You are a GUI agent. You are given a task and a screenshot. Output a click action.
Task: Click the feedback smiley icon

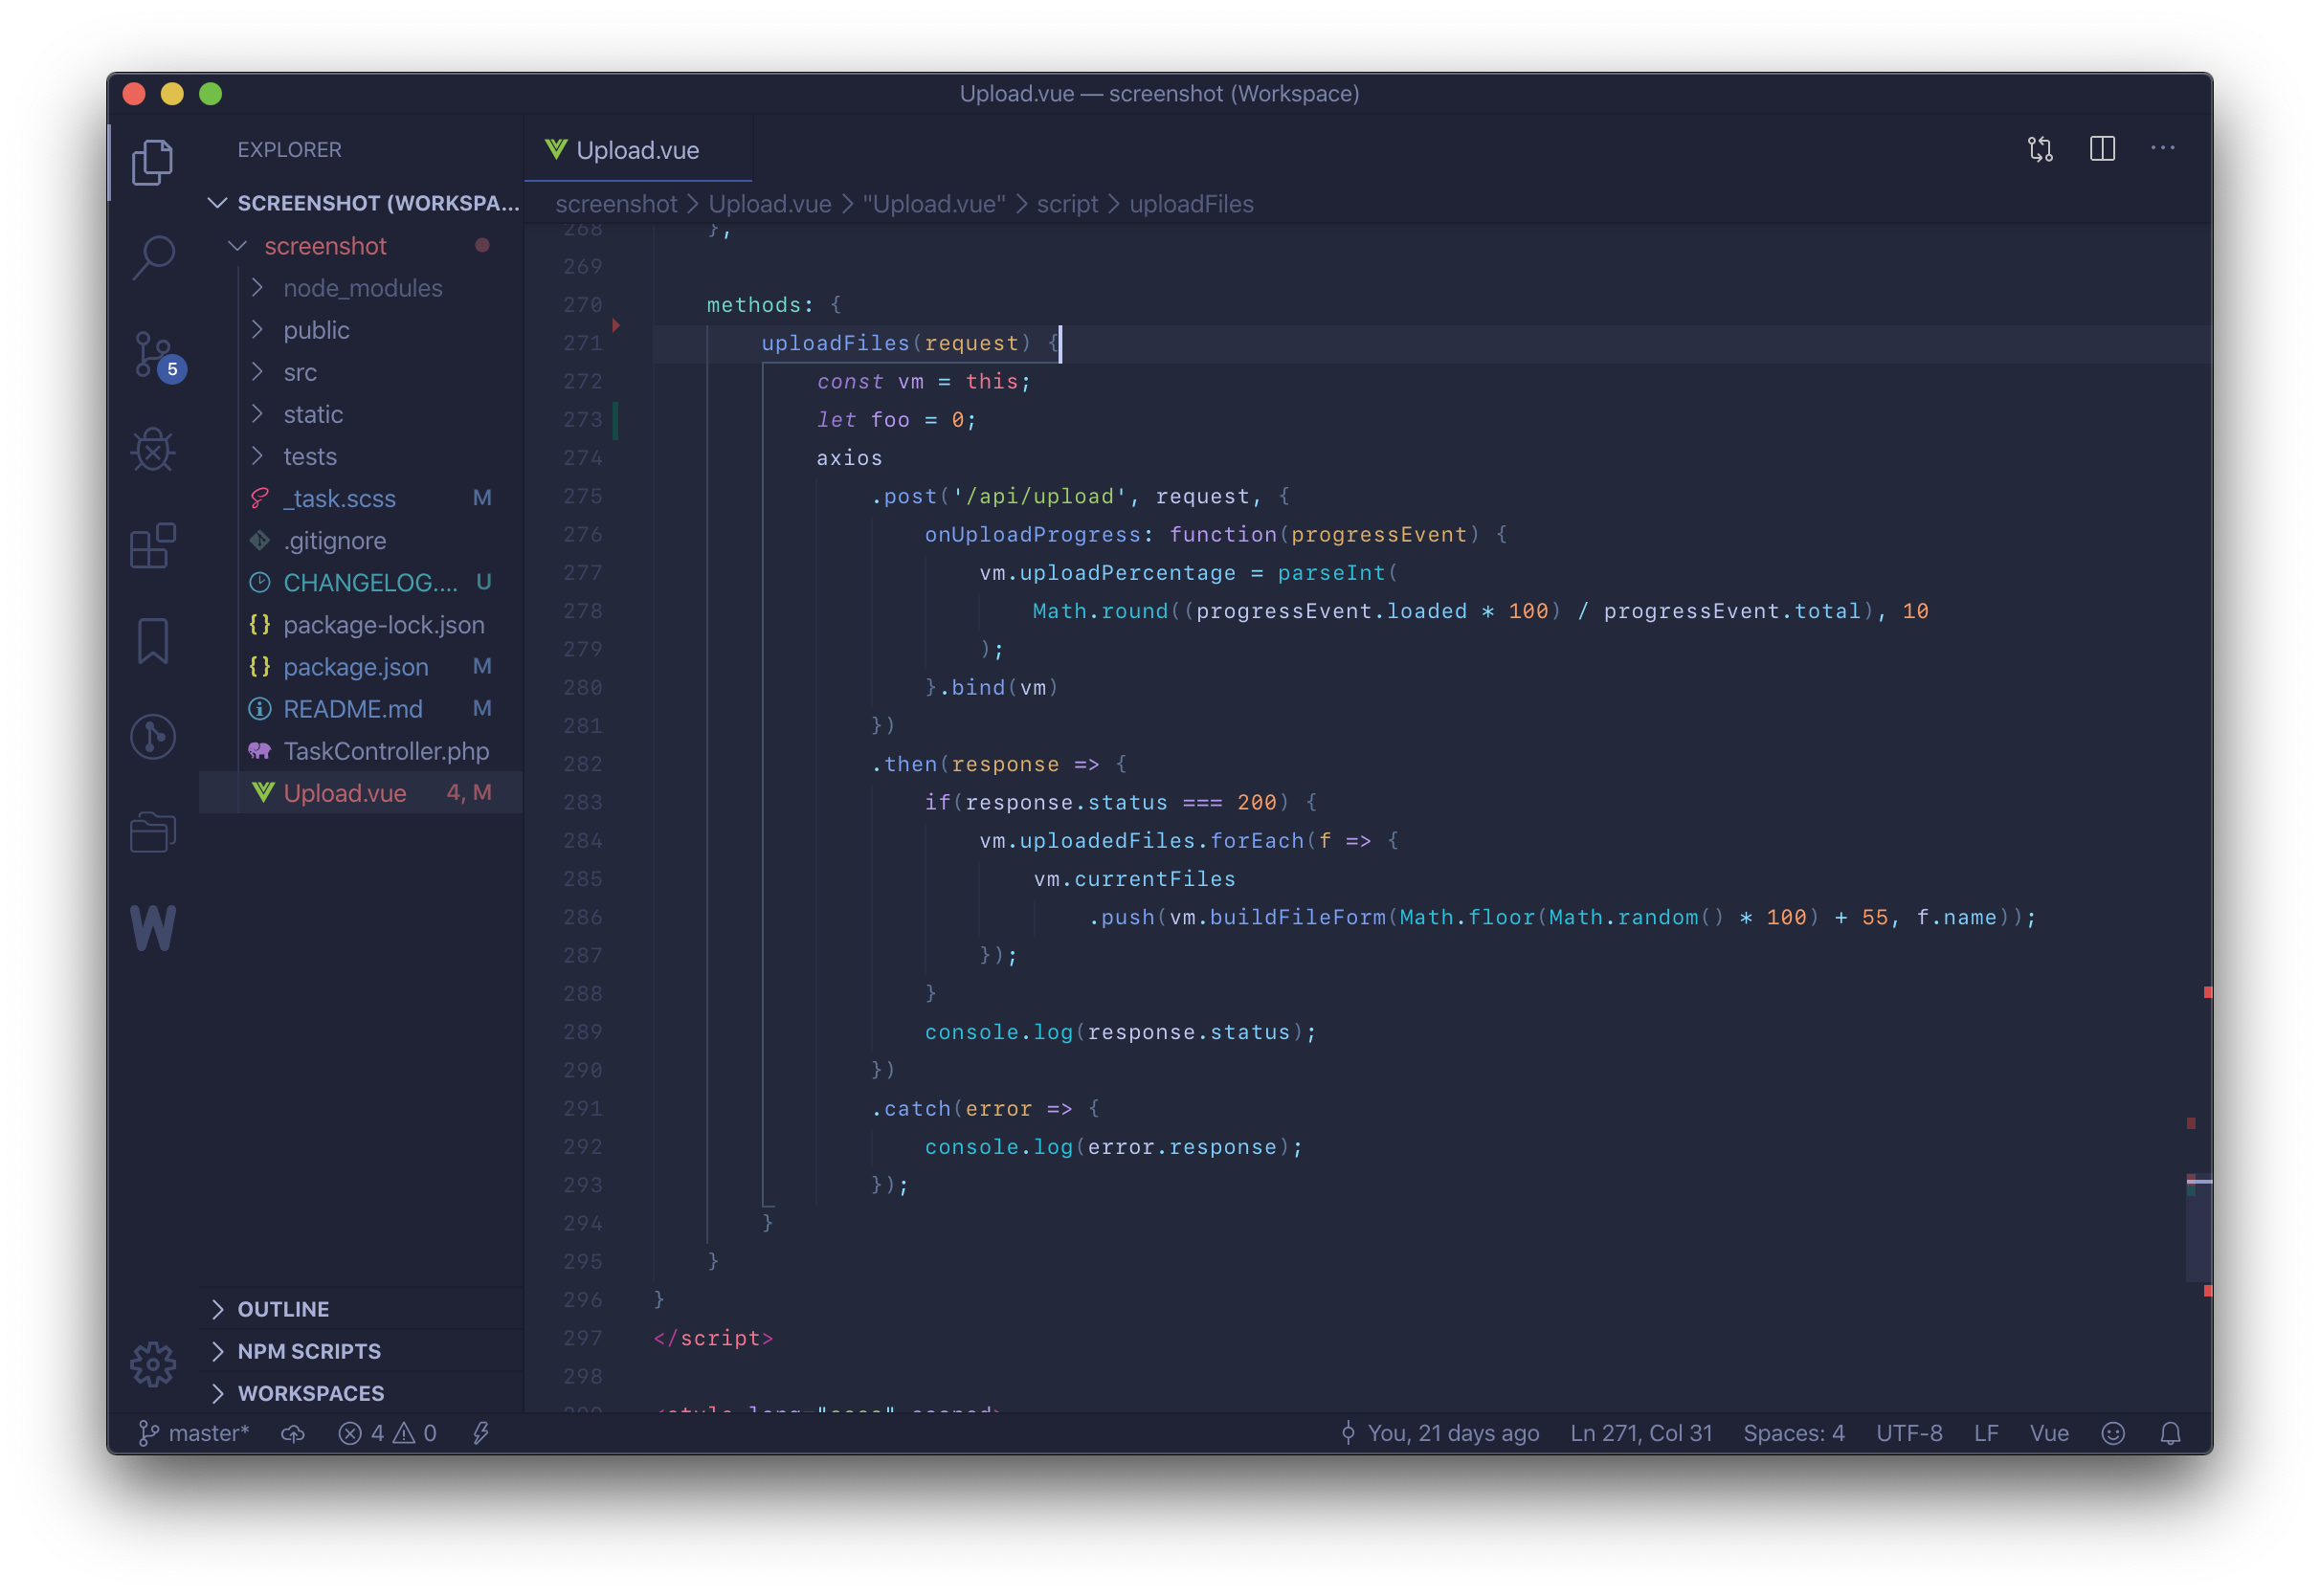(x=2113, y=1433)
